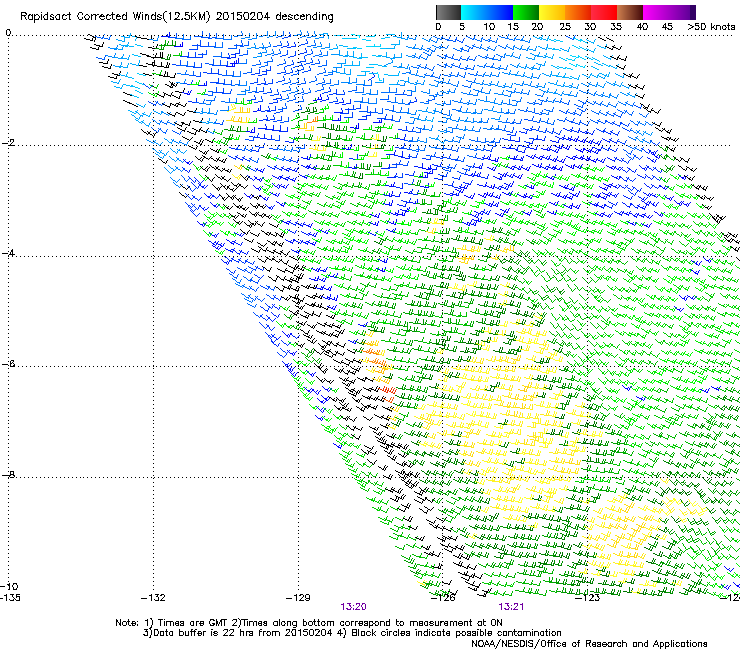
Task: Click the '40' legend scale label
Action: 642,26
